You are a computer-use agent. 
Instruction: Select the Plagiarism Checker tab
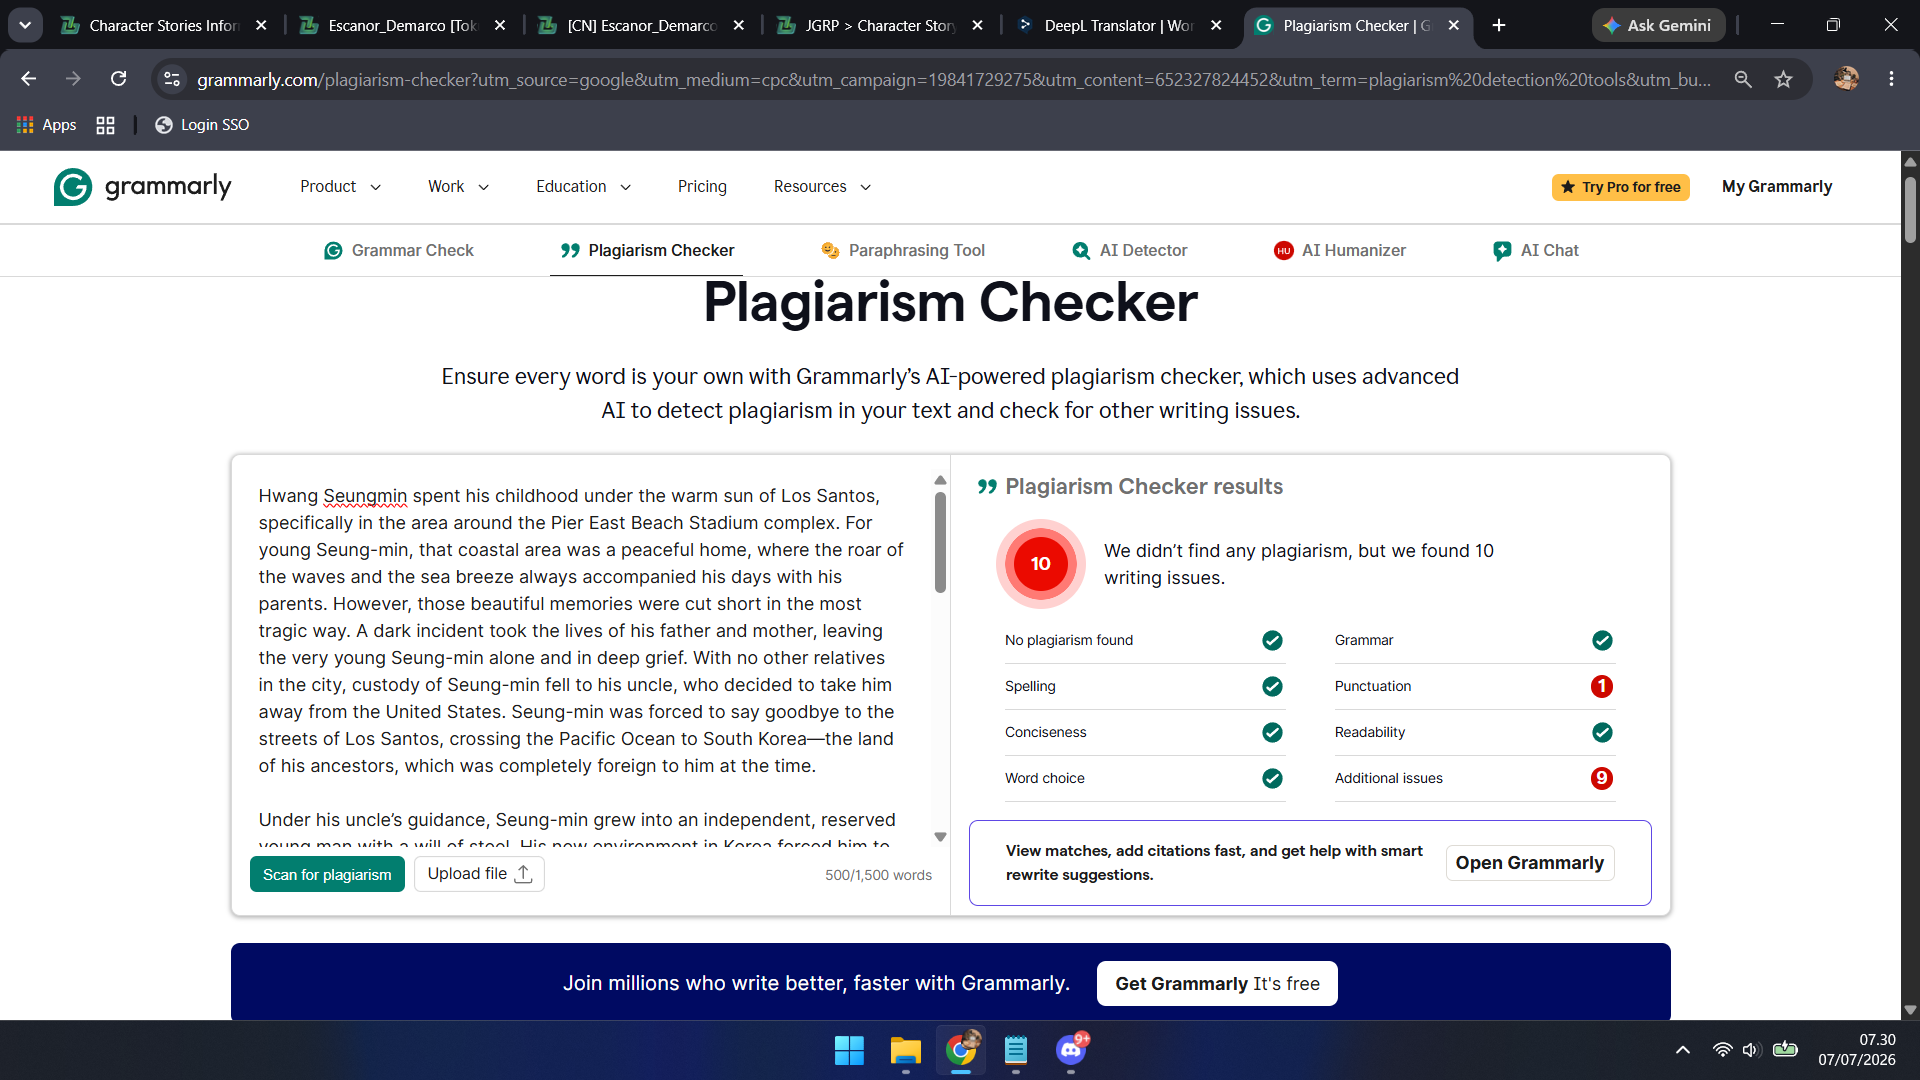(x=647, y=250)
